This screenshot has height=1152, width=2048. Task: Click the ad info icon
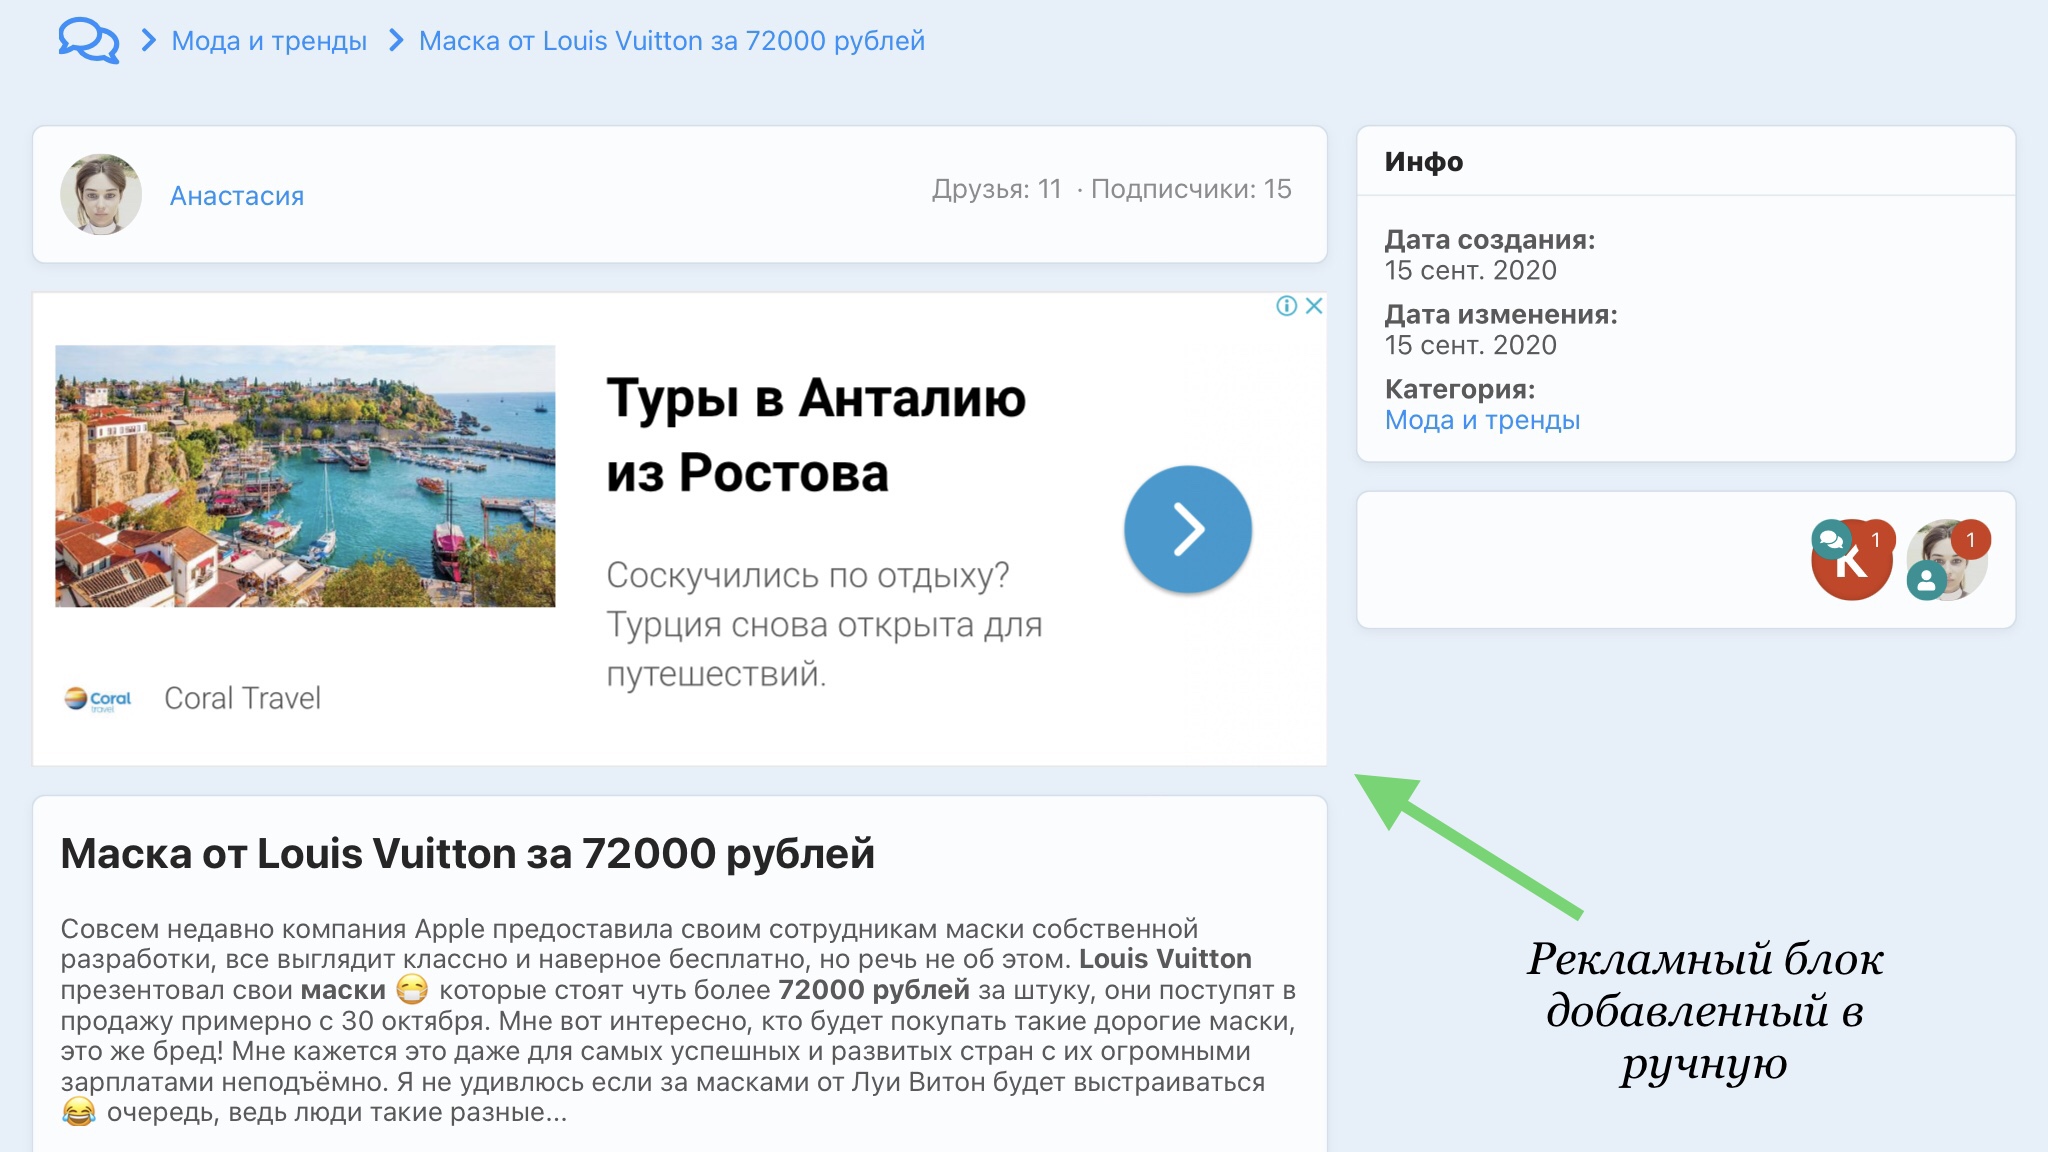pyautogui.click(x=1286, y=306)
